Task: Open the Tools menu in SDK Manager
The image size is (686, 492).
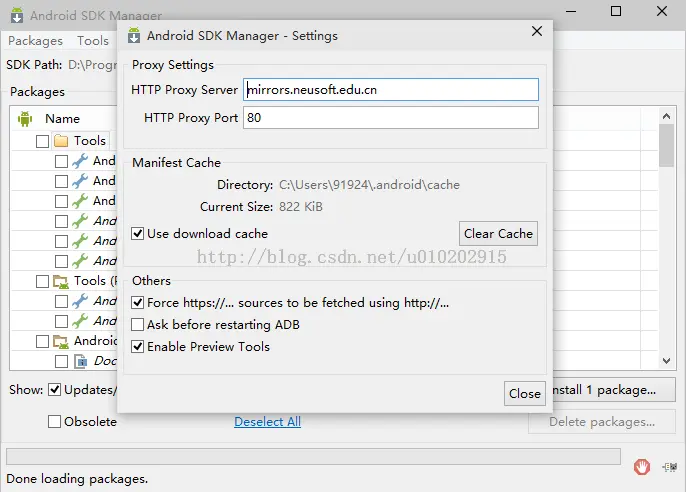Action: (x=93, y=41)
